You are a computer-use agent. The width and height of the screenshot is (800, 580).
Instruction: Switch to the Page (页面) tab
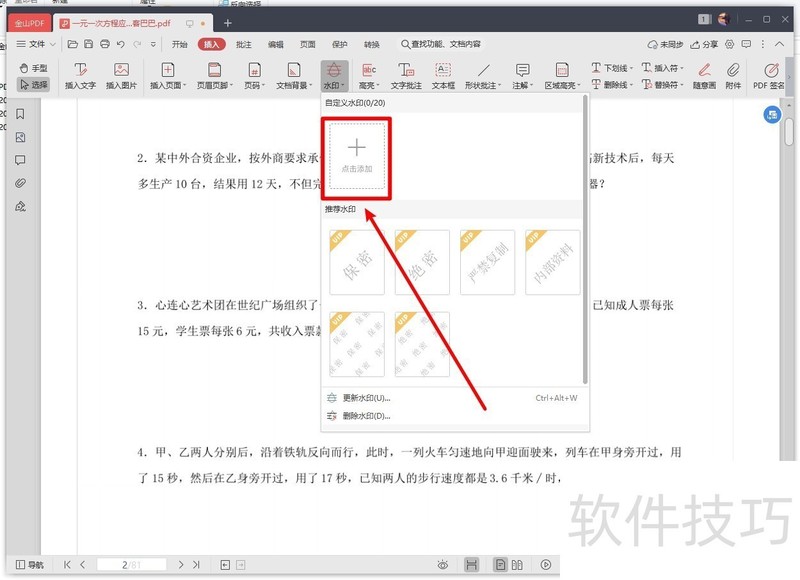click(x=308, y=44)
